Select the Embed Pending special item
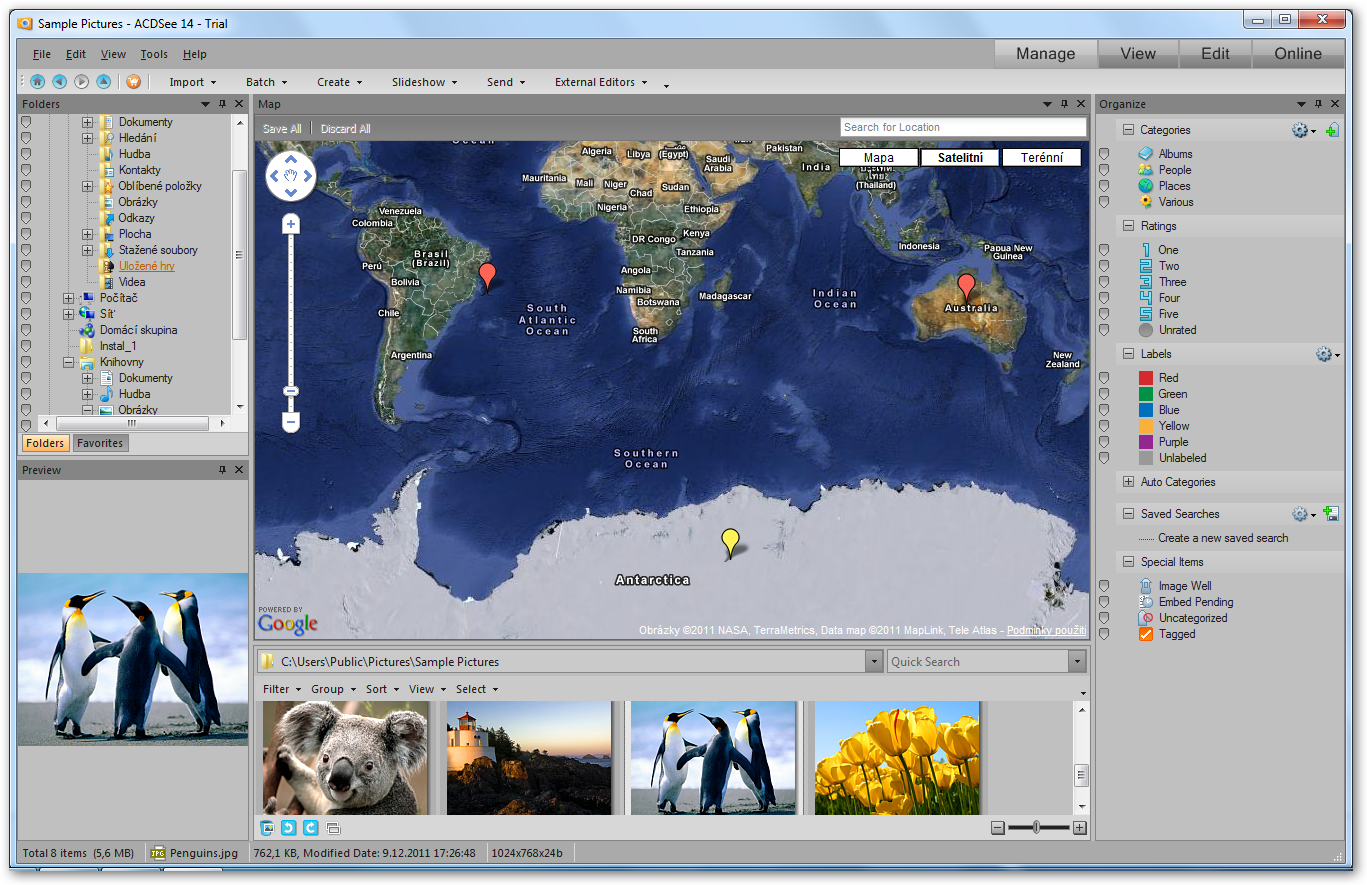Viewport: 1367px width, 885px height. pyautogui.click(x=1186, y=602)
